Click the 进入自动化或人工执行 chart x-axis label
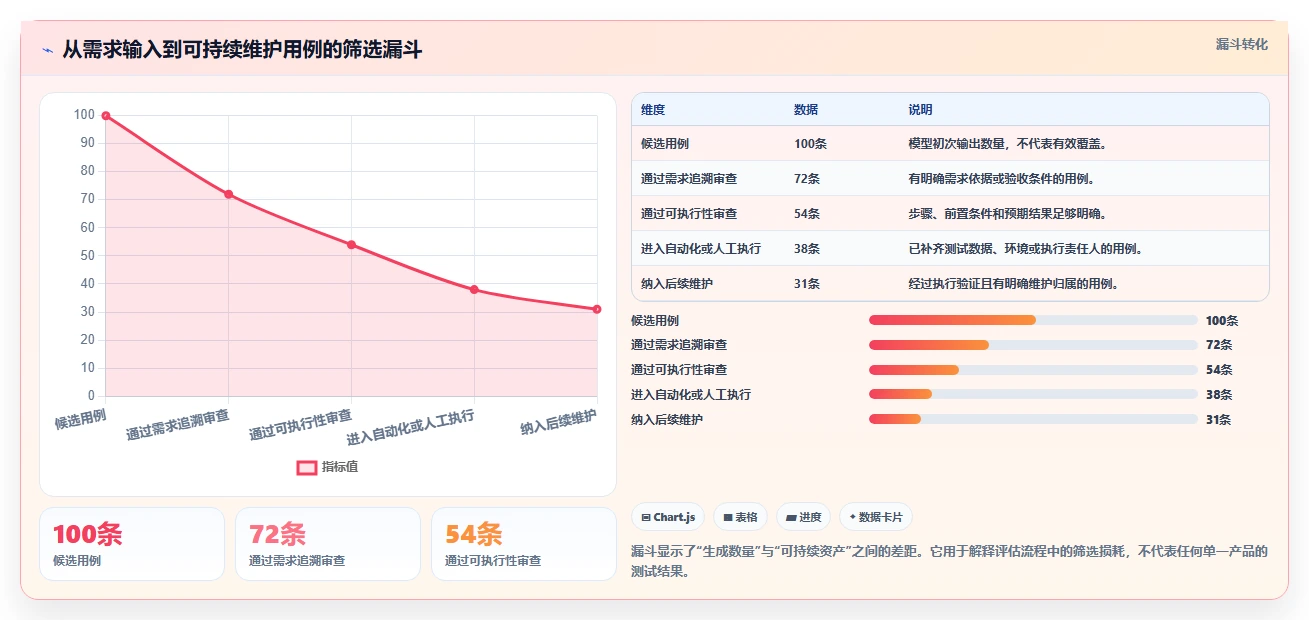Screen dimensions: 1309x620 [x=411, y=427]
